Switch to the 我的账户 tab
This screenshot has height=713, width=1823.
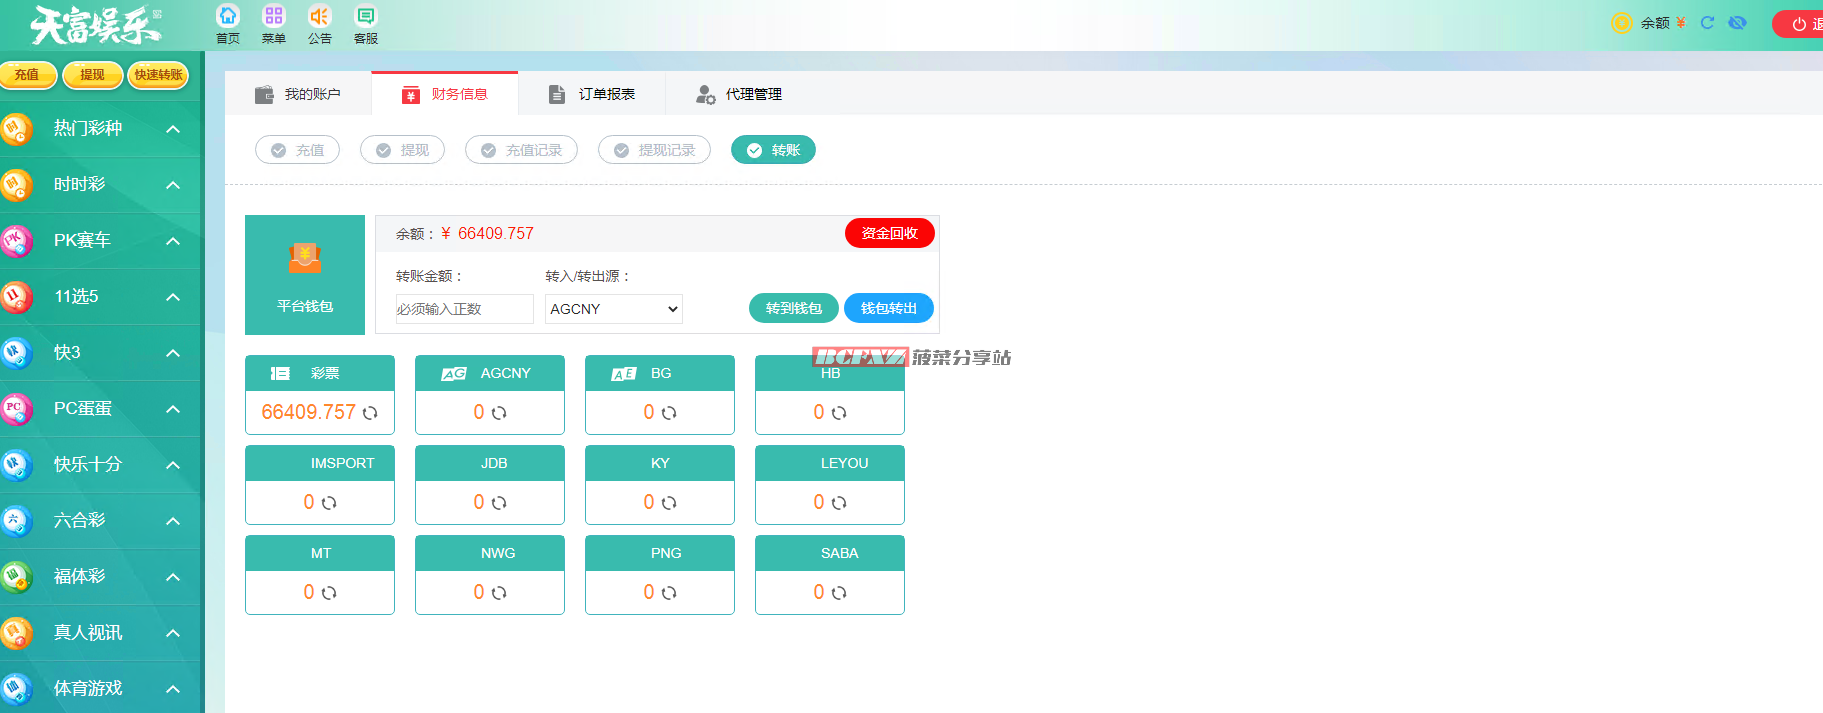click(x=298, y=94)
